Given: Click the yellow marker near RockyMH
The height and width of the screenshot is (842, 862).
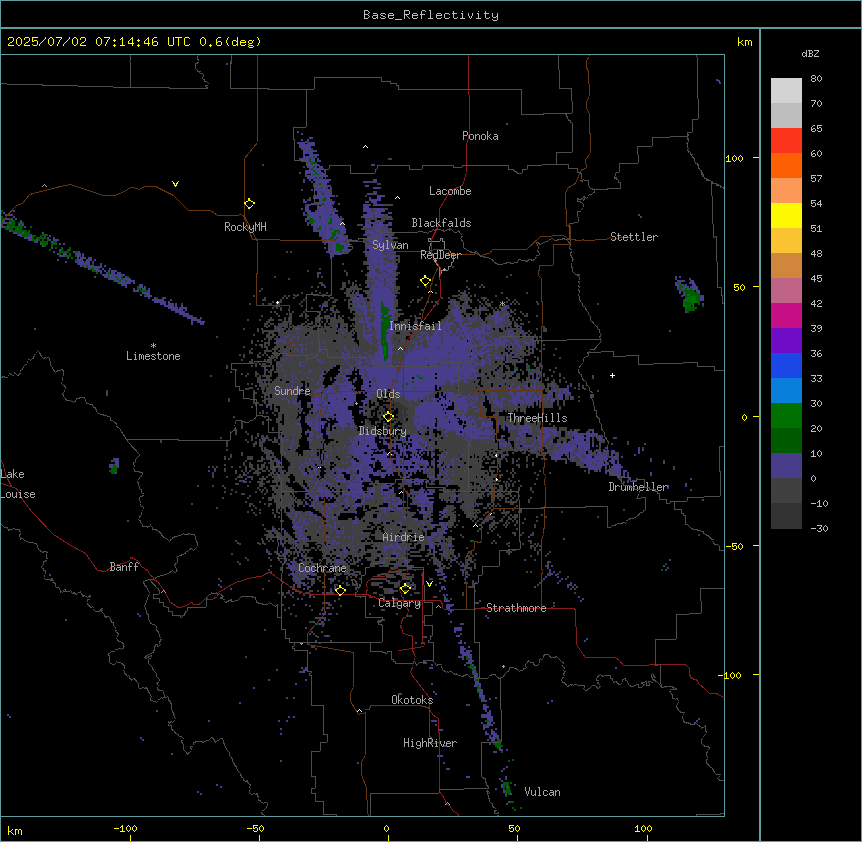Looking at the screenshot, I should [250, 204].
